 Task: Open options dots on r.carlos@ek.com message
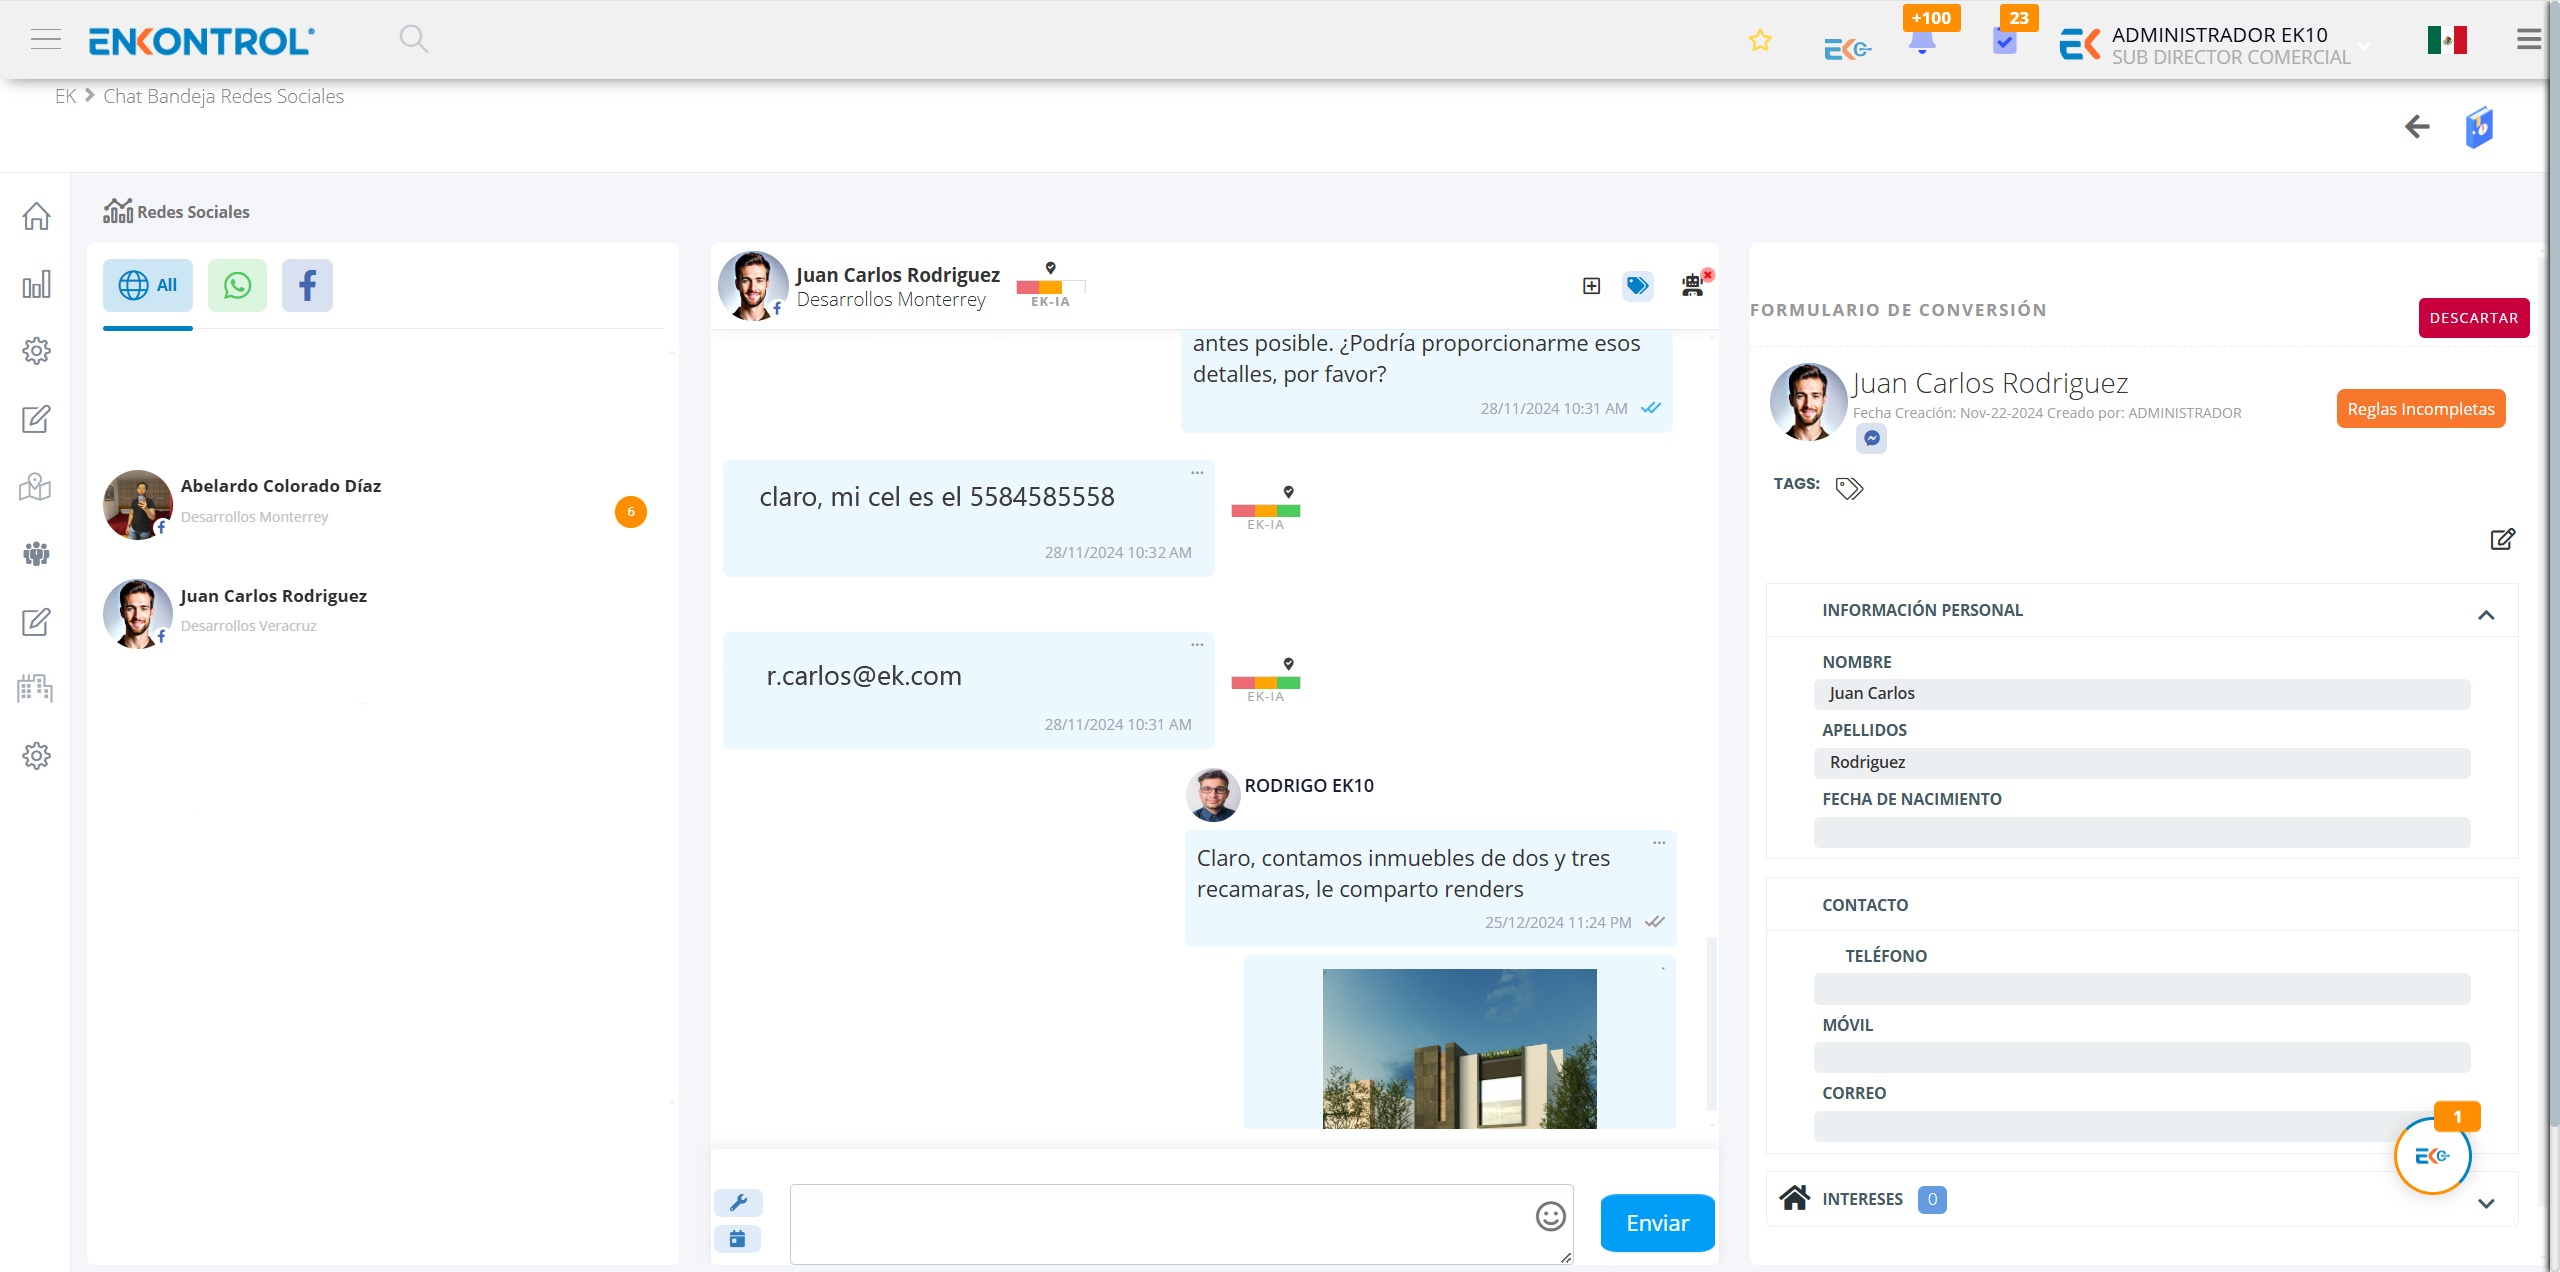[x=1197, y=645]
